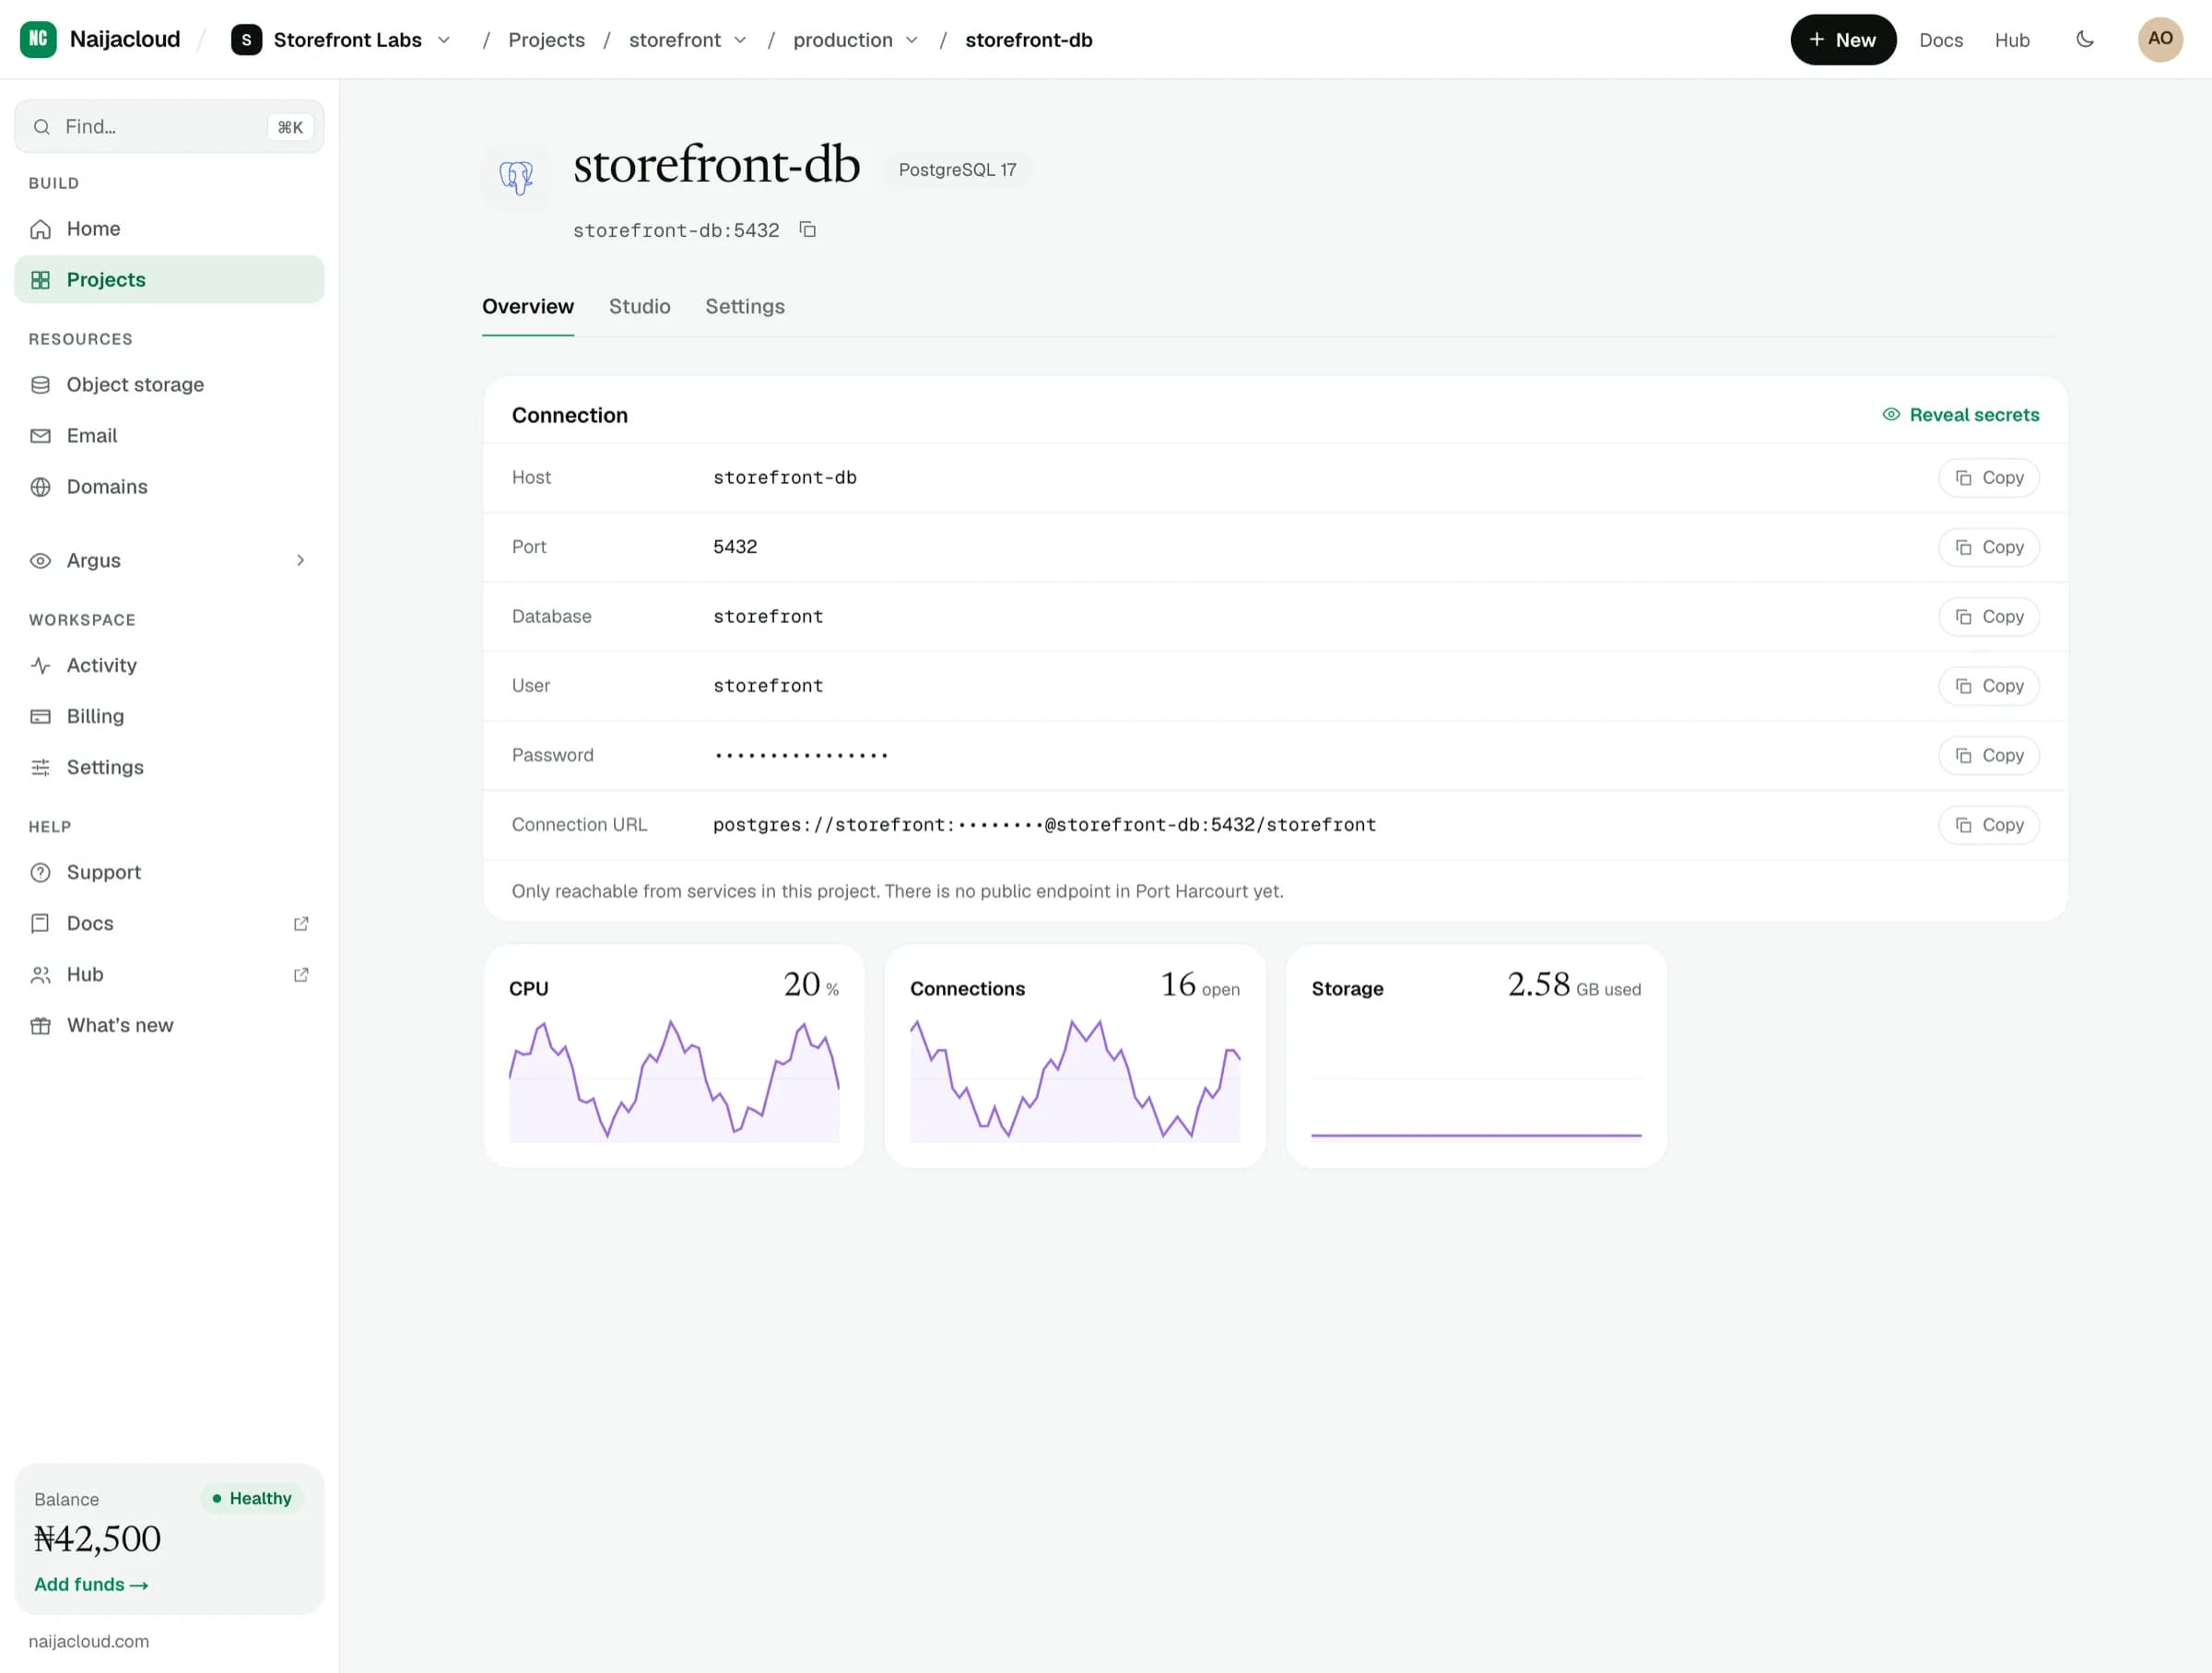
Task: Copy the User value
Action: tap(1988, 685)
